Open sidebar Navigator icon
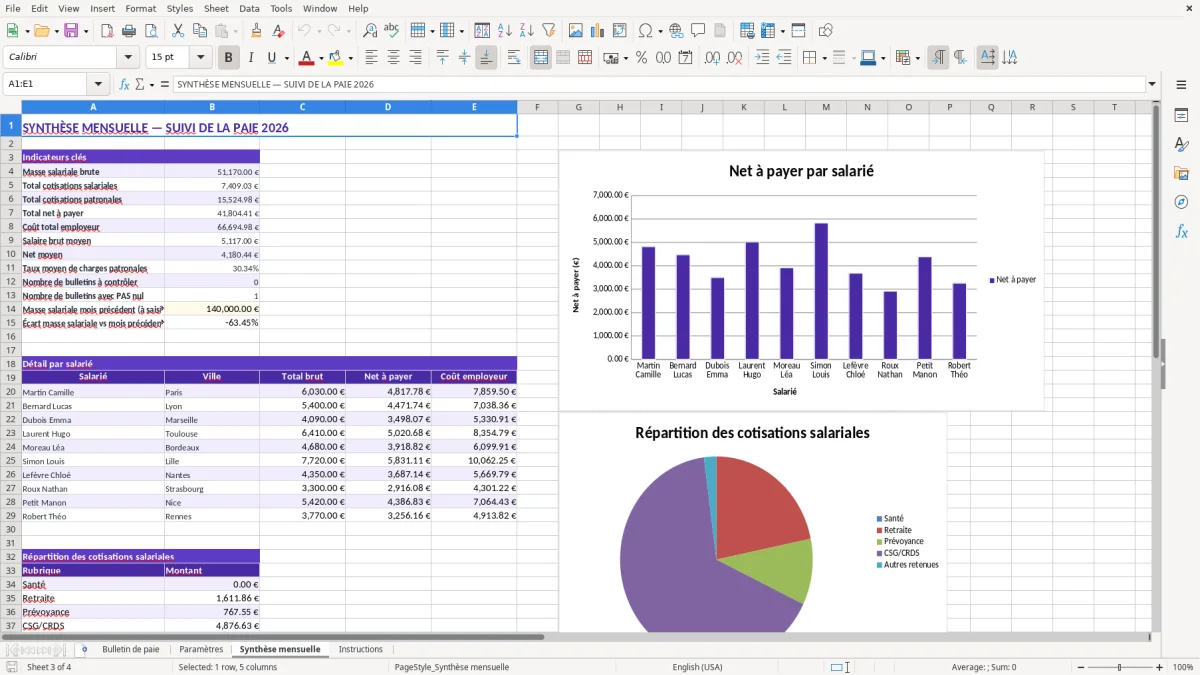The width and height of the screenshot is (1200, 675). tap(1181, 202)
